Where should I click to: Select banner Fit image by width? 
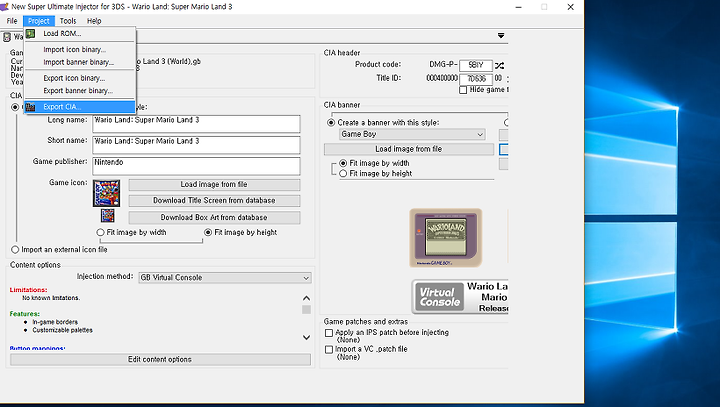coord(343,163)
